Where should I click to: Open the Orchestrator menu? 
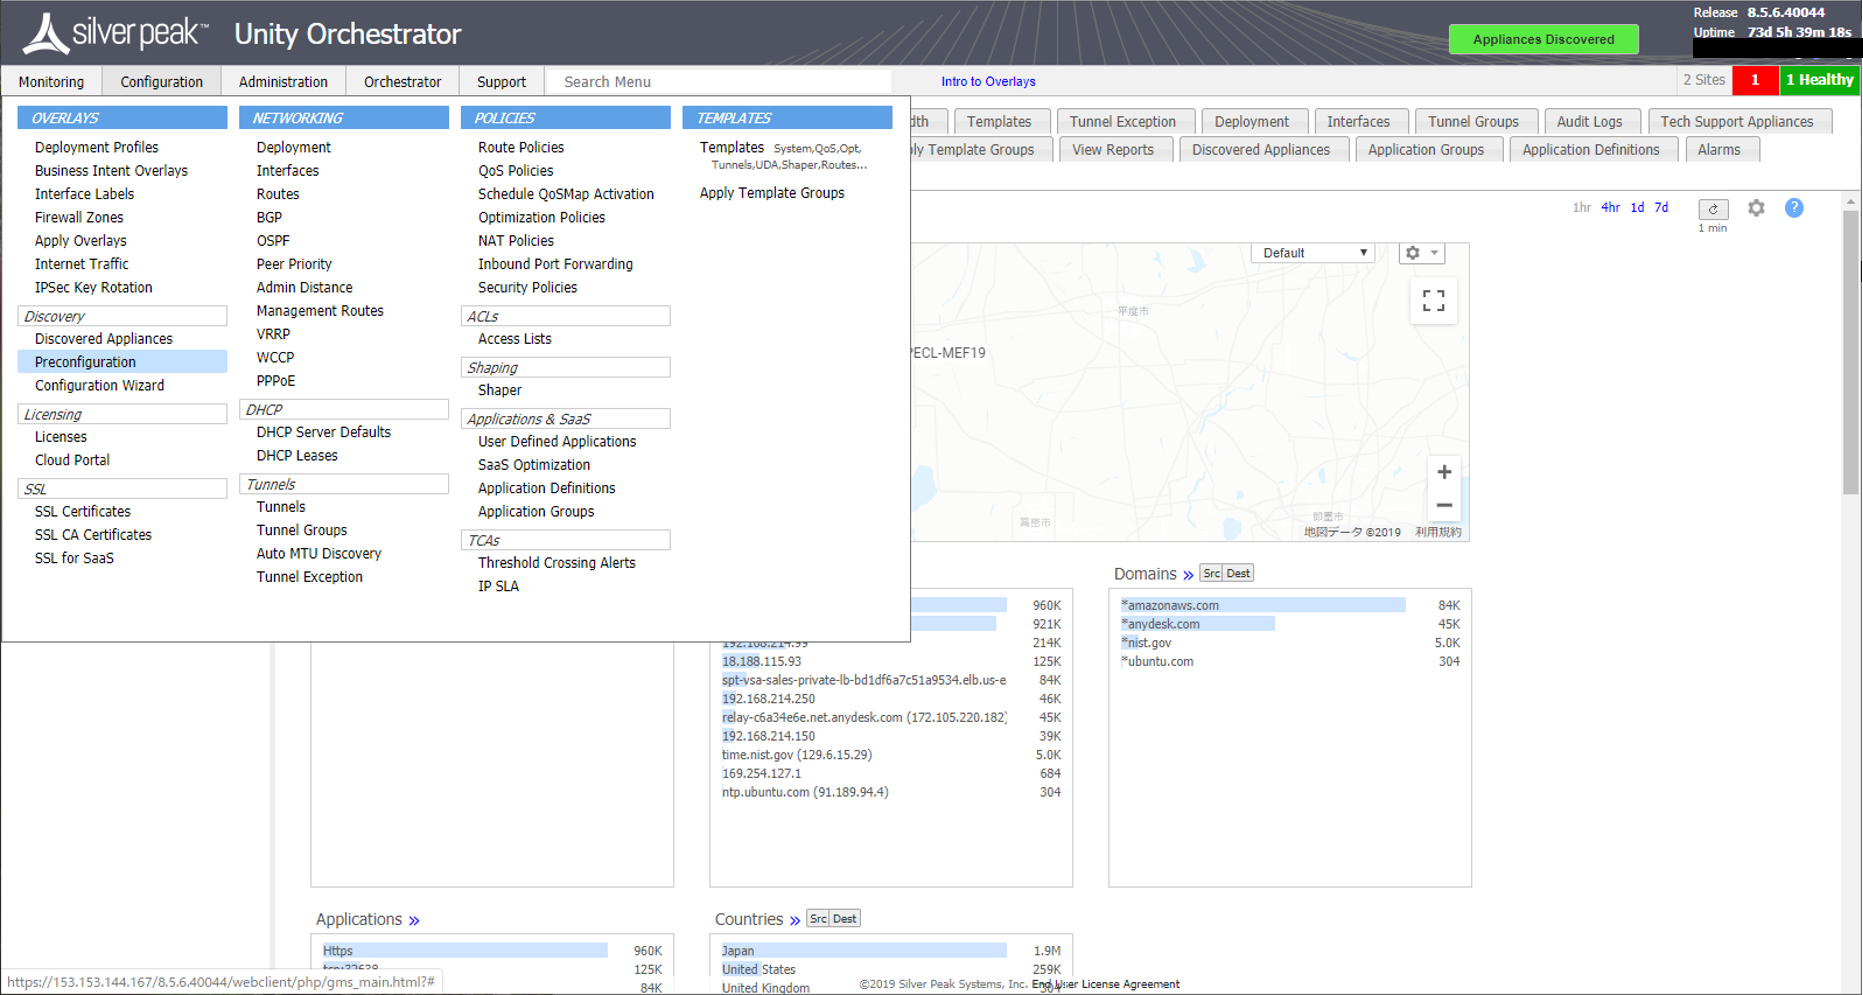(x=403, y=82)
